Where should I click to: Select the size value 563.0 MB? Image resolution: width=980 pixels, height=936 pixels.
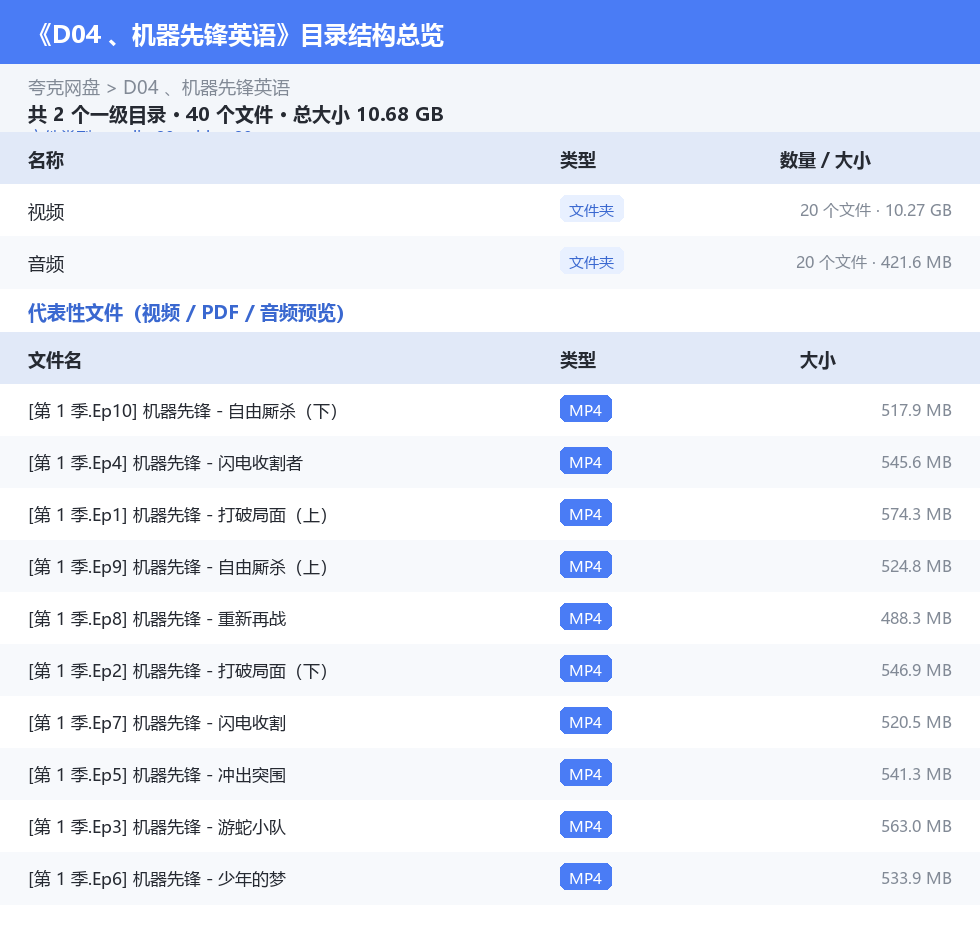point(916,825)
